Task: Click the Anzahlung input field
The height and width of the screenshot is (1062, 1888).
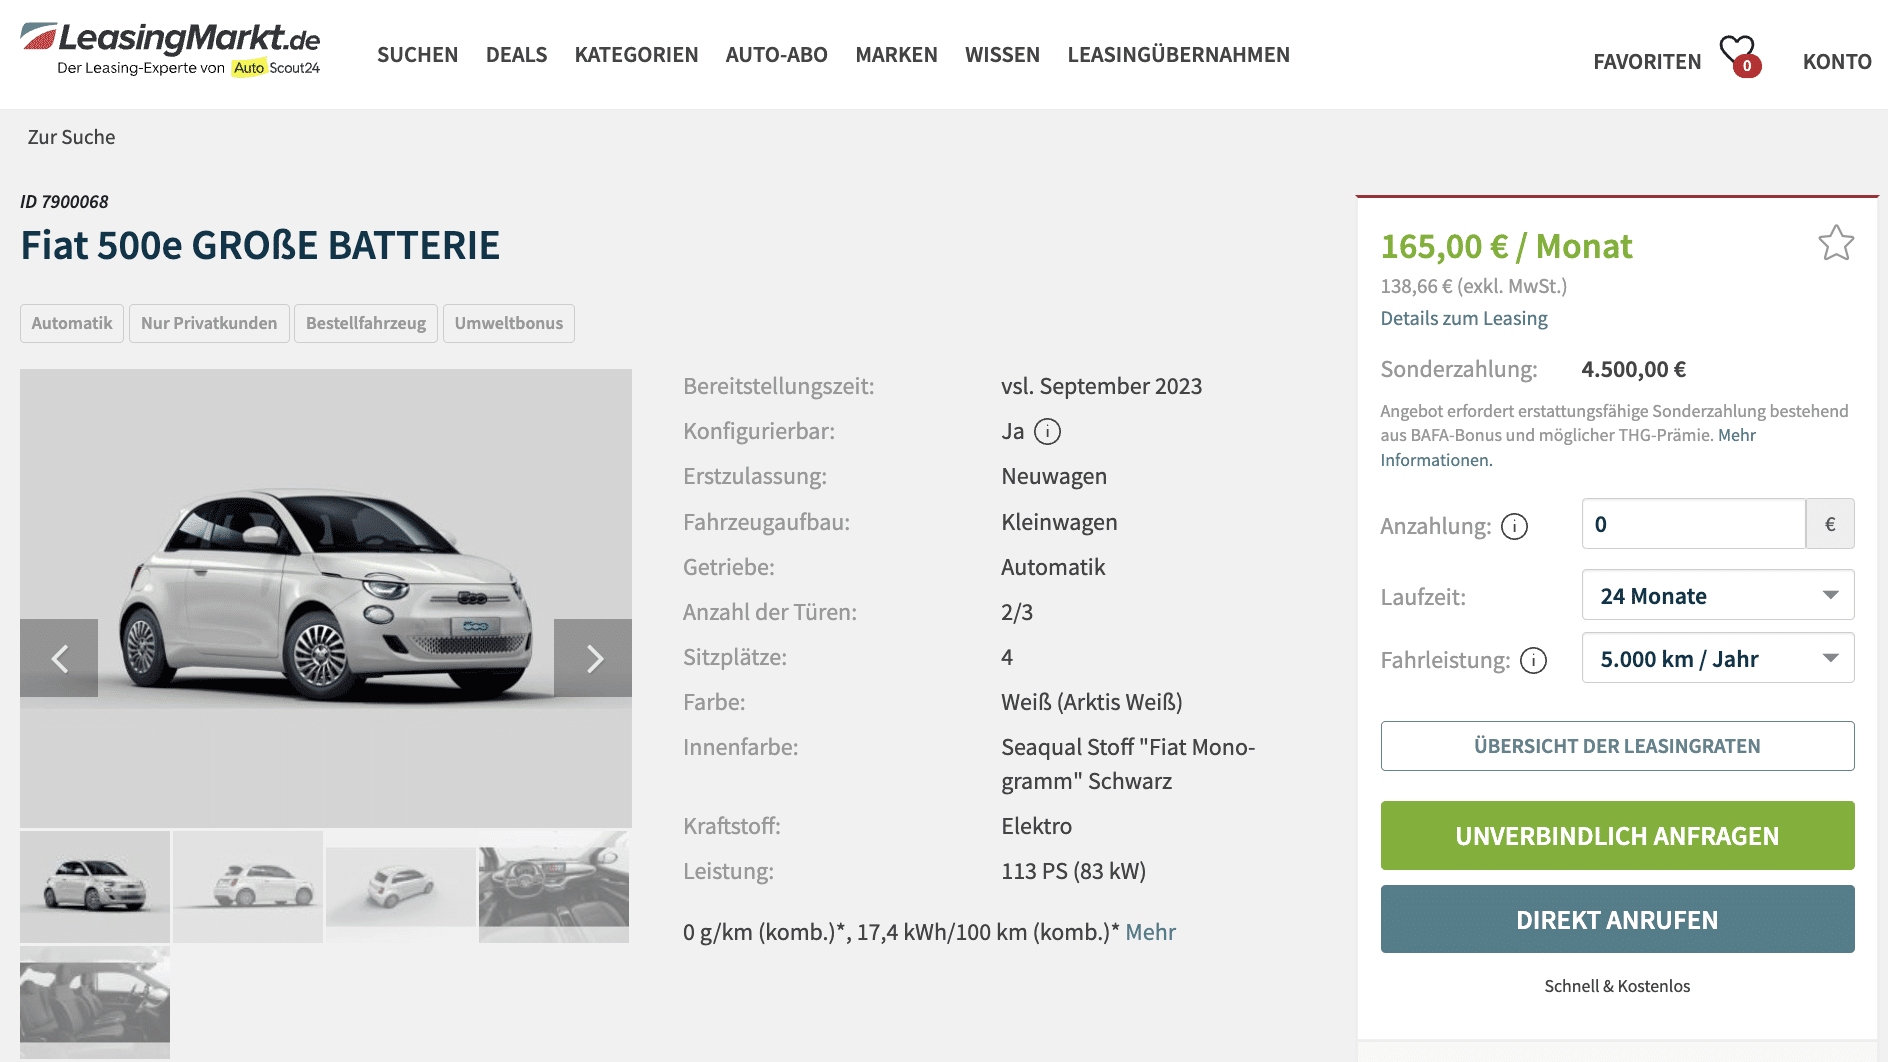Action: coord(1694,524)
